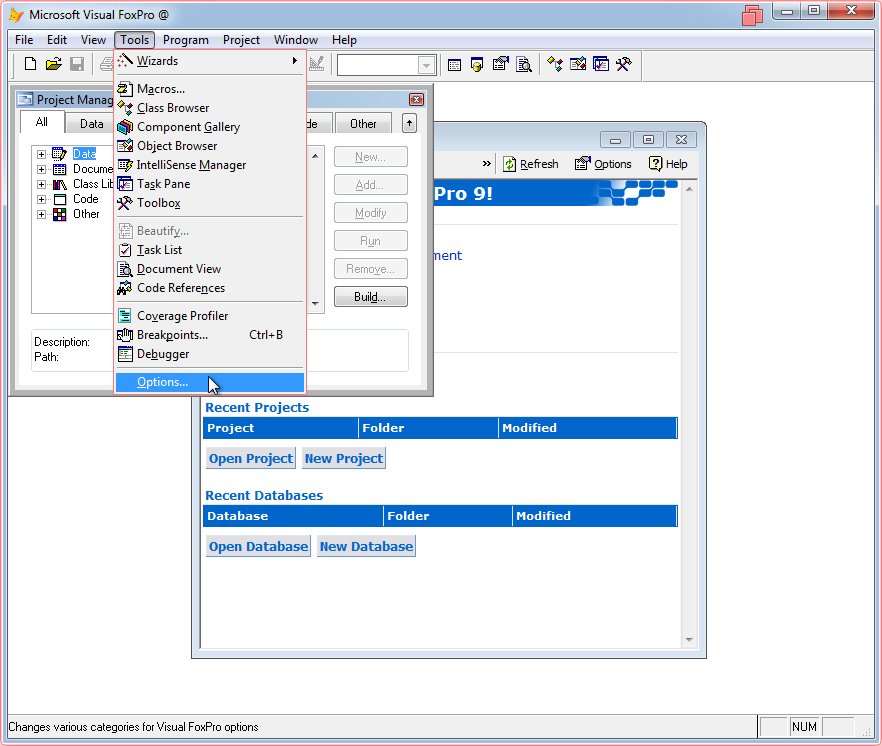Open Properties window toolbar icon
Image resolution: width=882 pixels, height=746 pixels.
click(x=500, y=65)
